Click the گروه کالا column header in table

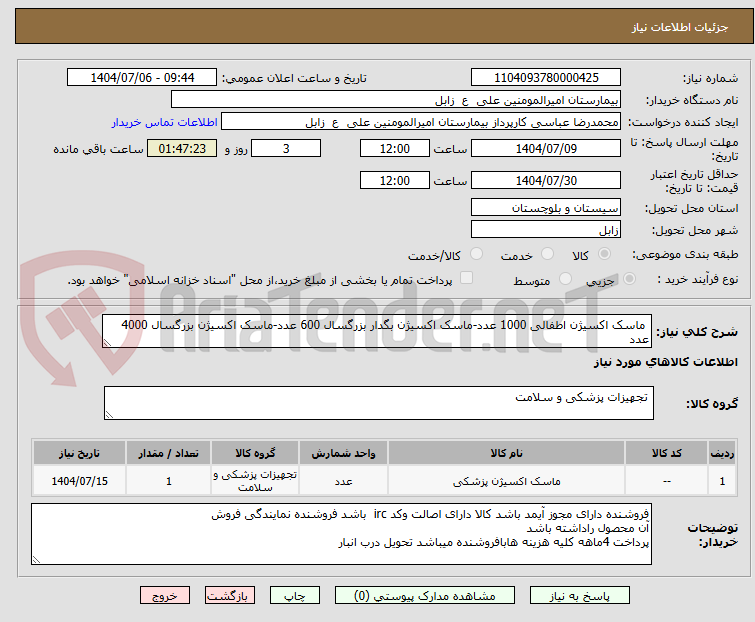point(255,453)
